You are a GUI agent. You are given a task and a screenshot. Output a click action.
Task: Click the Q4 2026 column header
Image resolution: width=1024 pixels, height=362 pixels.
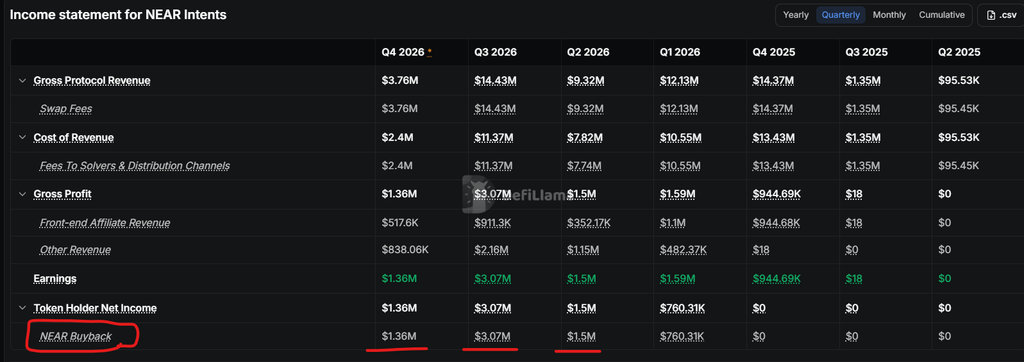click(403, 52)
